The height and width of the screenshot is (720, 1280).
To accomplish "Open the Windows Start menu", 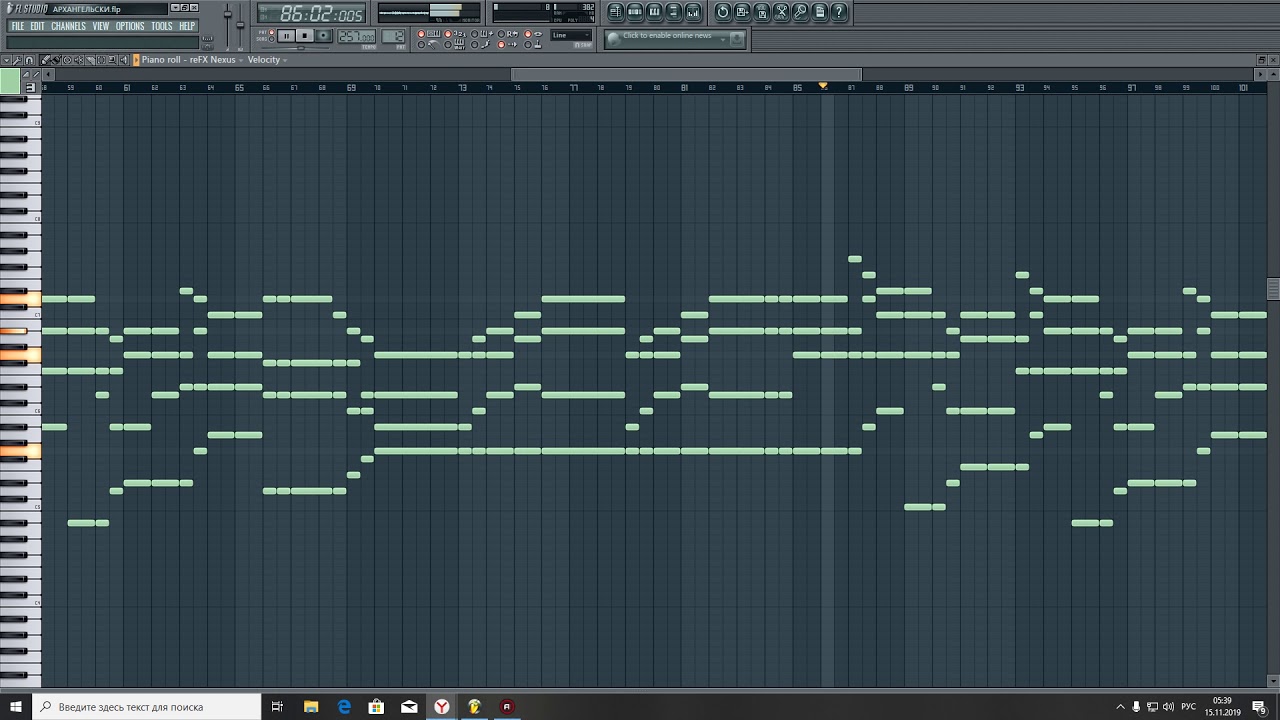I will (x=16, y=706).
